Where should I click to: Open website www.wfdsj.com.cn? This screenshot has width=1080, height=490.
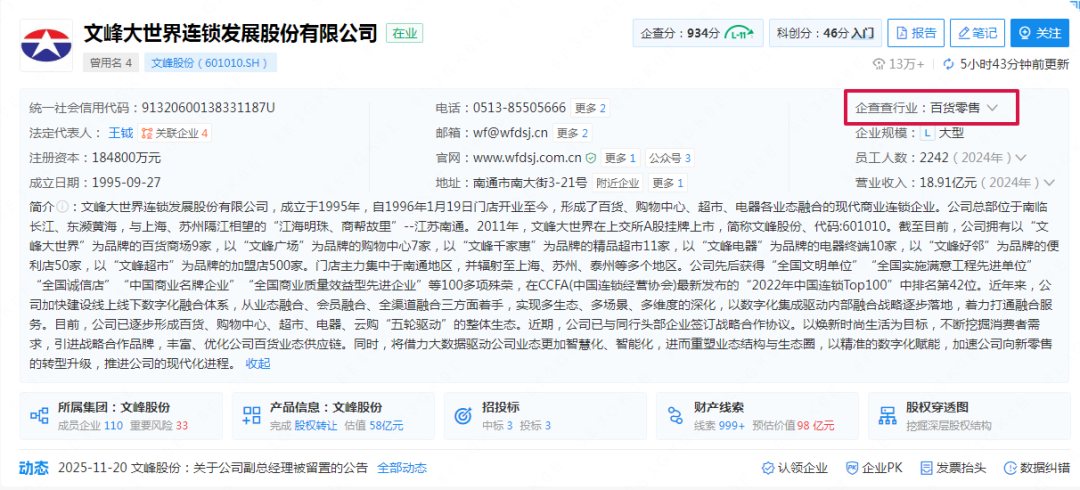click(x=528, y=158)
